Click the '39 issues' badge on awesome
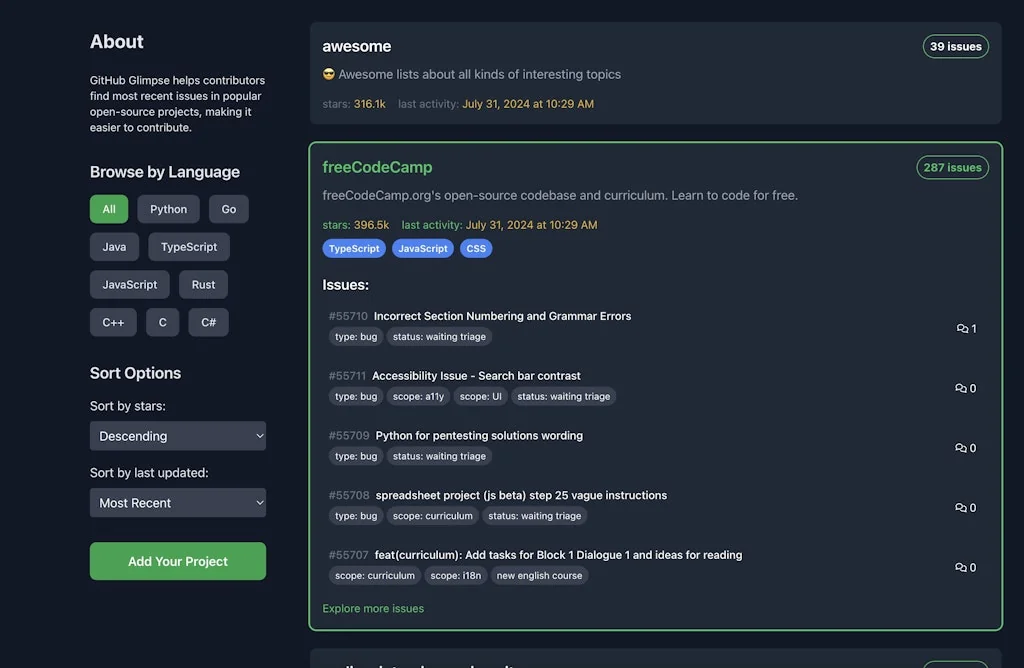The image size is (1024, 668). pos(955,46)
